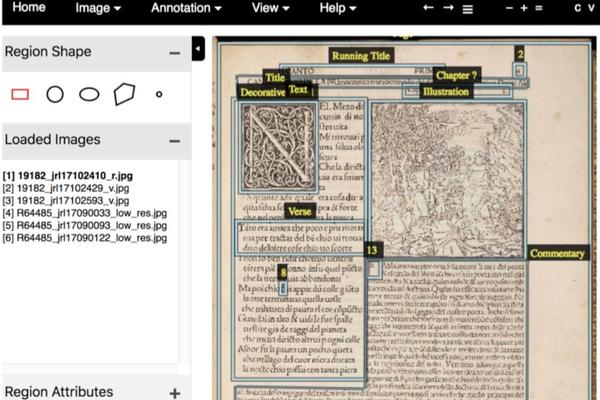Open the Help dropdown menu
Screen dimensions: 600x400
pos(338,8)
